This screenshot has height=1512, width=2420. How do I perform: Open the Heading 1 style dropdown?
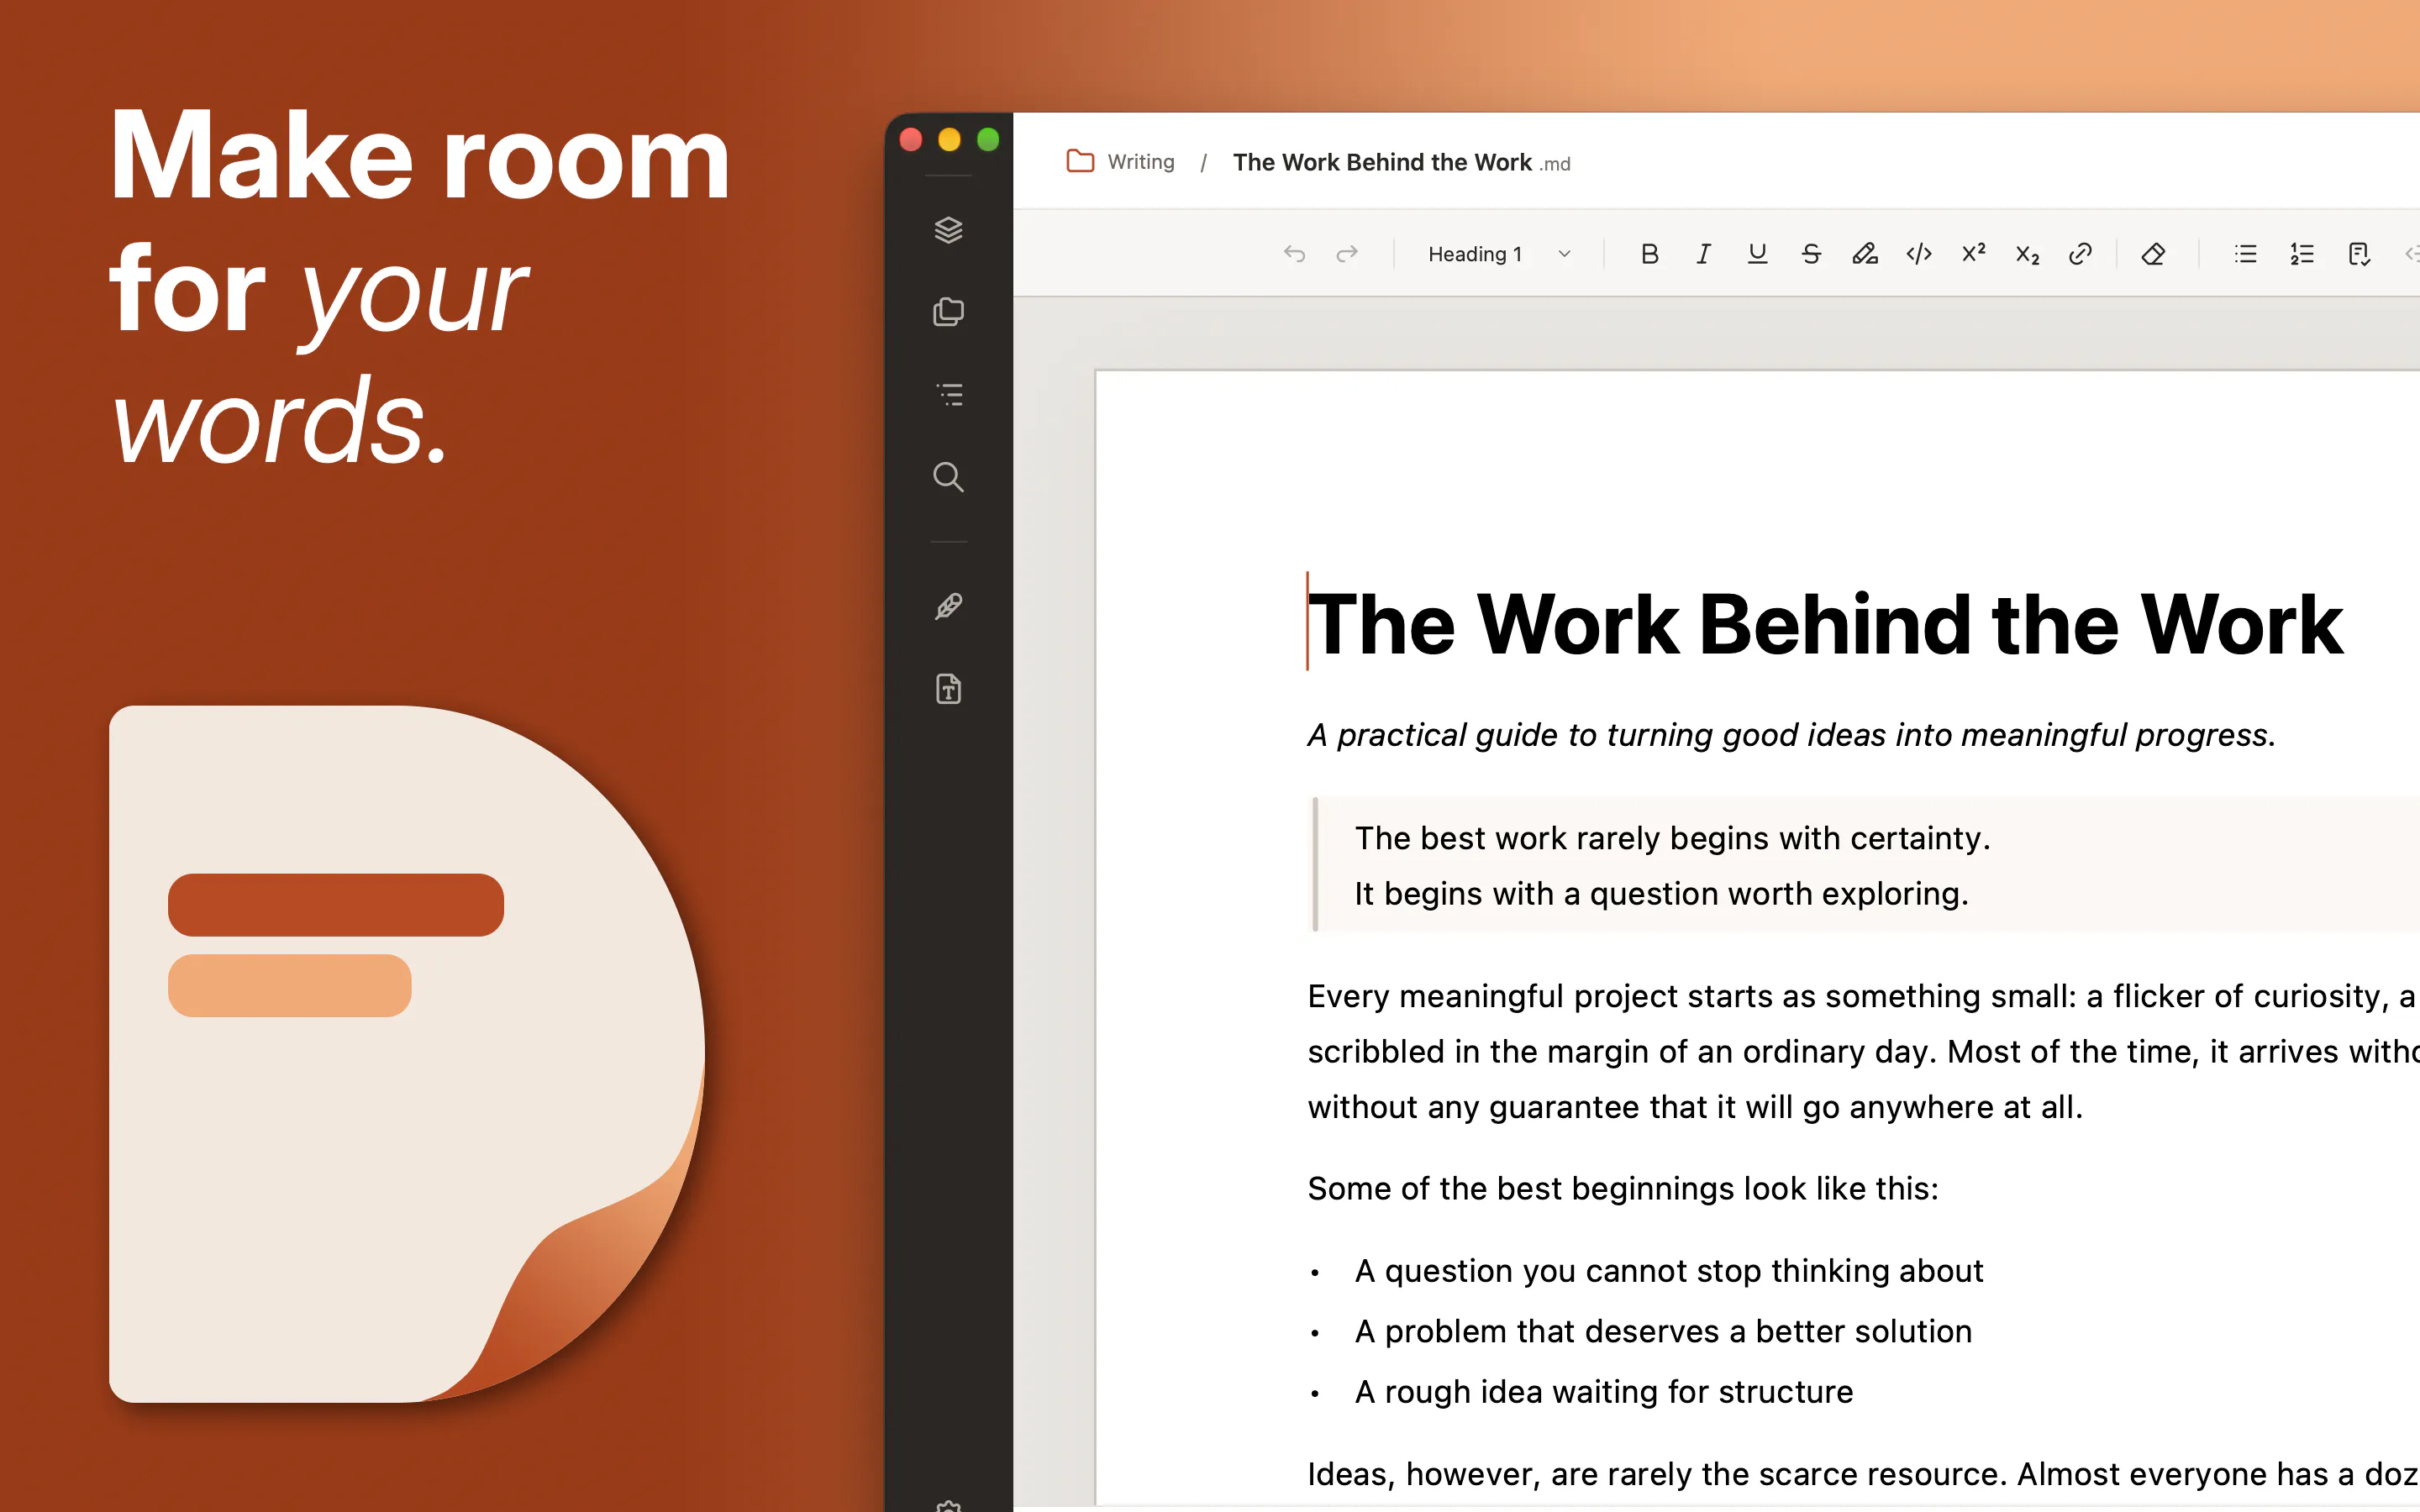point(1499,254)
